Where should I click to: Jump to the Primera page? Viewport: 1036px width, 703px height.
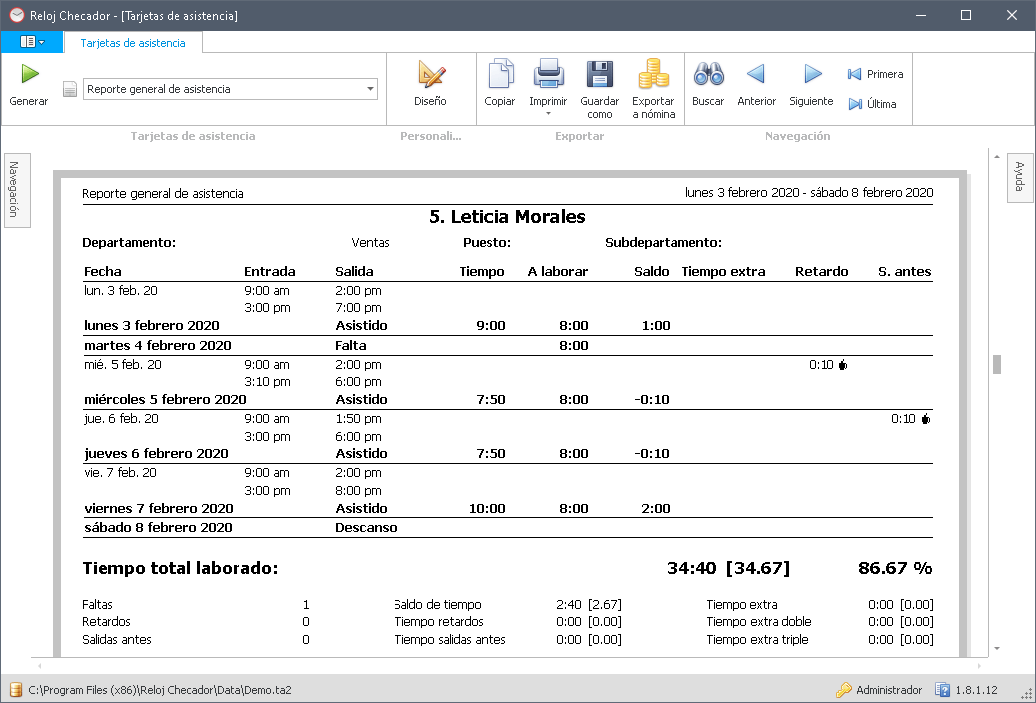coord(875,74)
